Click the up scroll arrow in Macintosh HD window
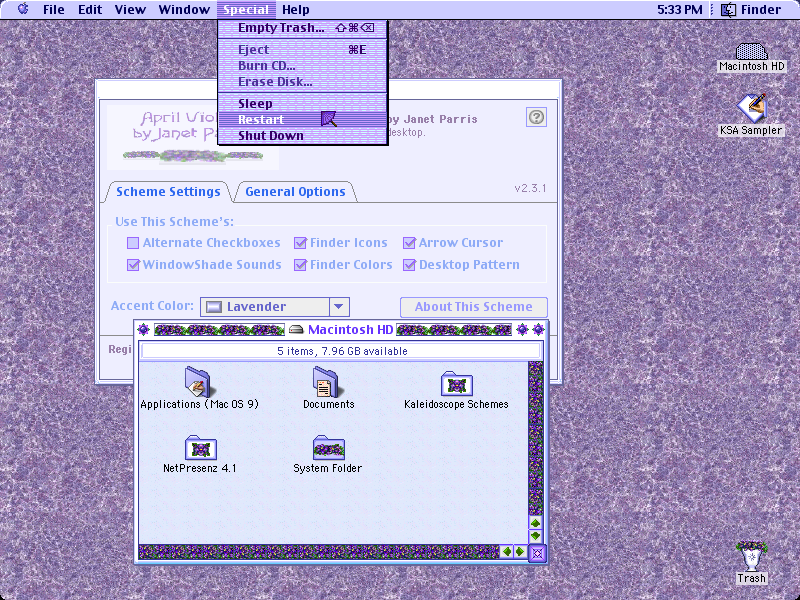This screenshot has height=600, width=800. click(x=535, y=523)
